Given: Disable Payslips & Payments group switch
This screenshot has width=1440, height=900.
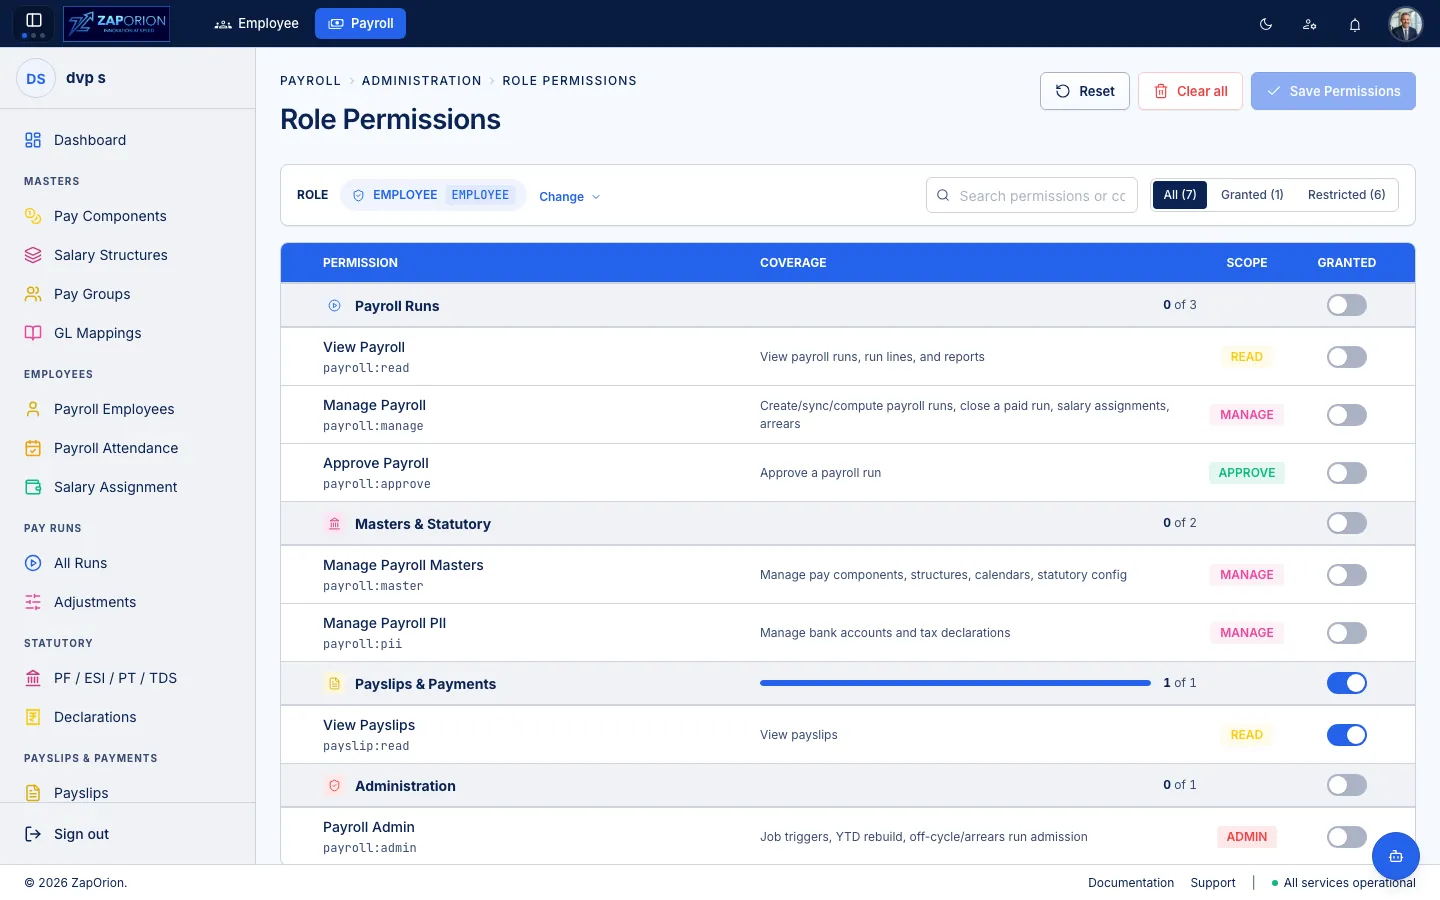Looking at the screenshot, I should click(x=1347, y=683).
